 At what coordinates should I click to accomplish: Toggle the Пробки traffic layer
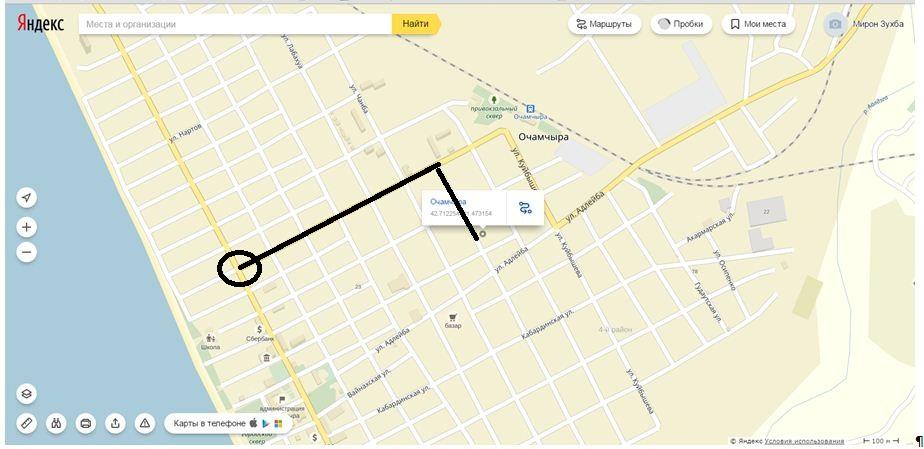coord(681,24)
